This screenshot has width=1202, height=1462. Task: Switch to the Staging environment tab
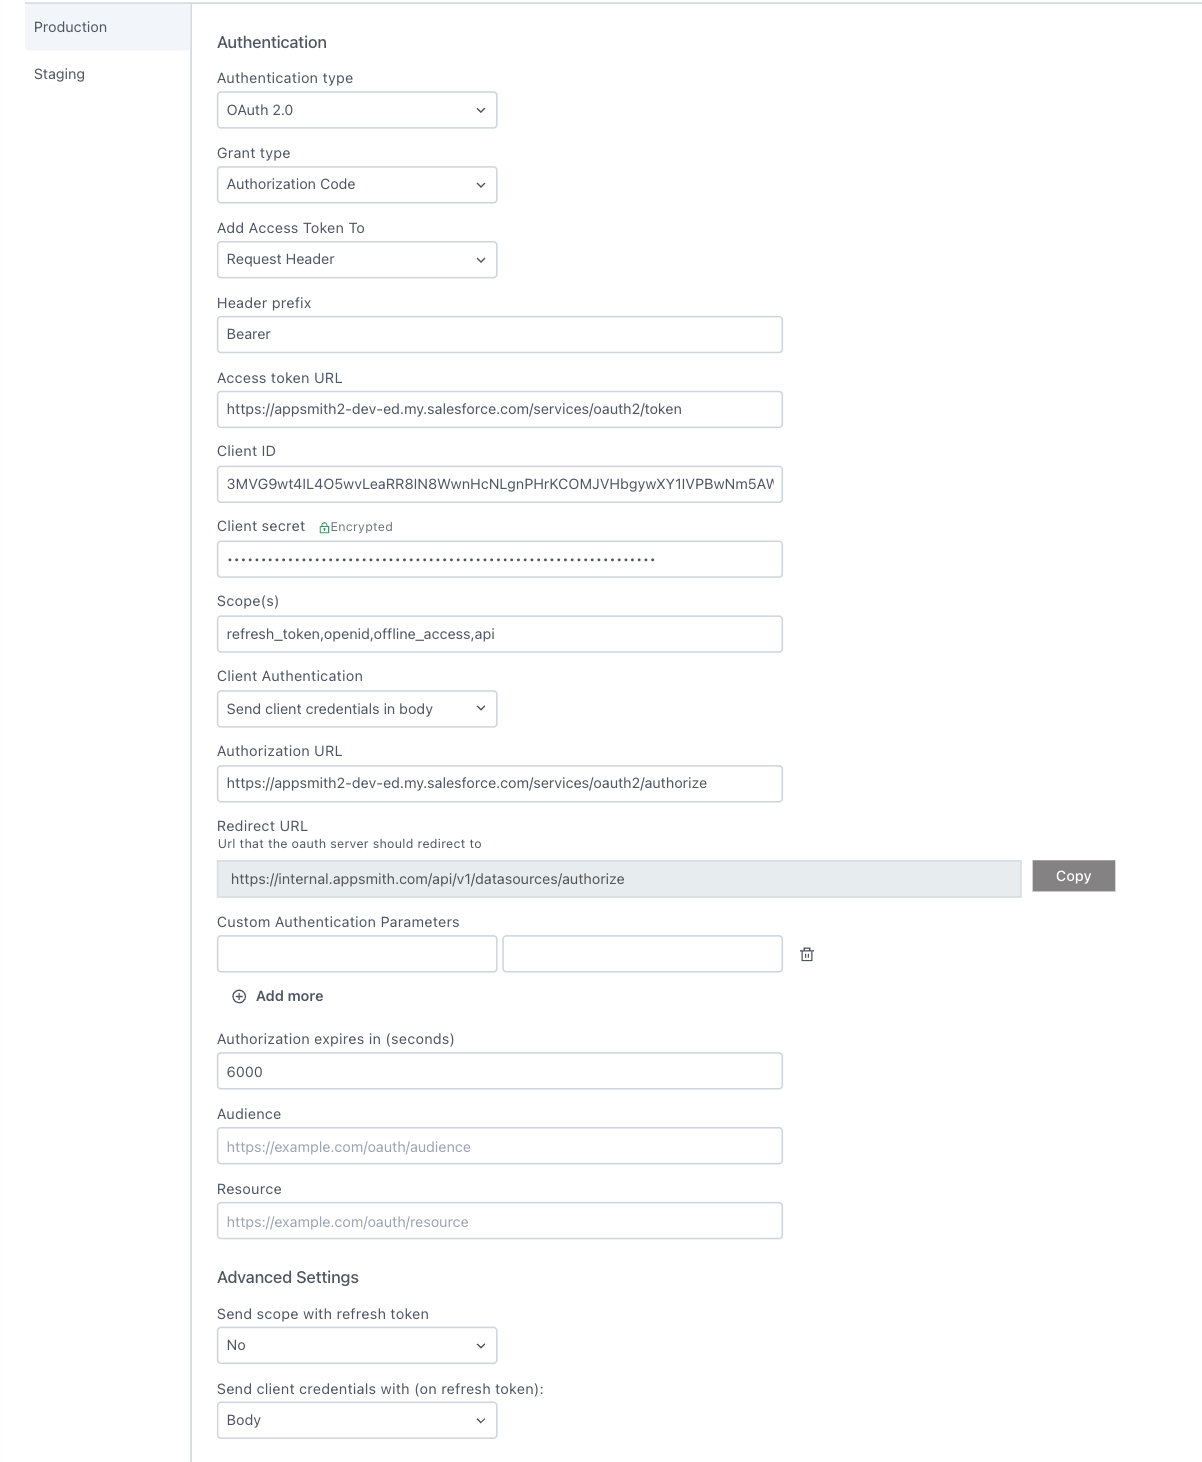[59, 73]
